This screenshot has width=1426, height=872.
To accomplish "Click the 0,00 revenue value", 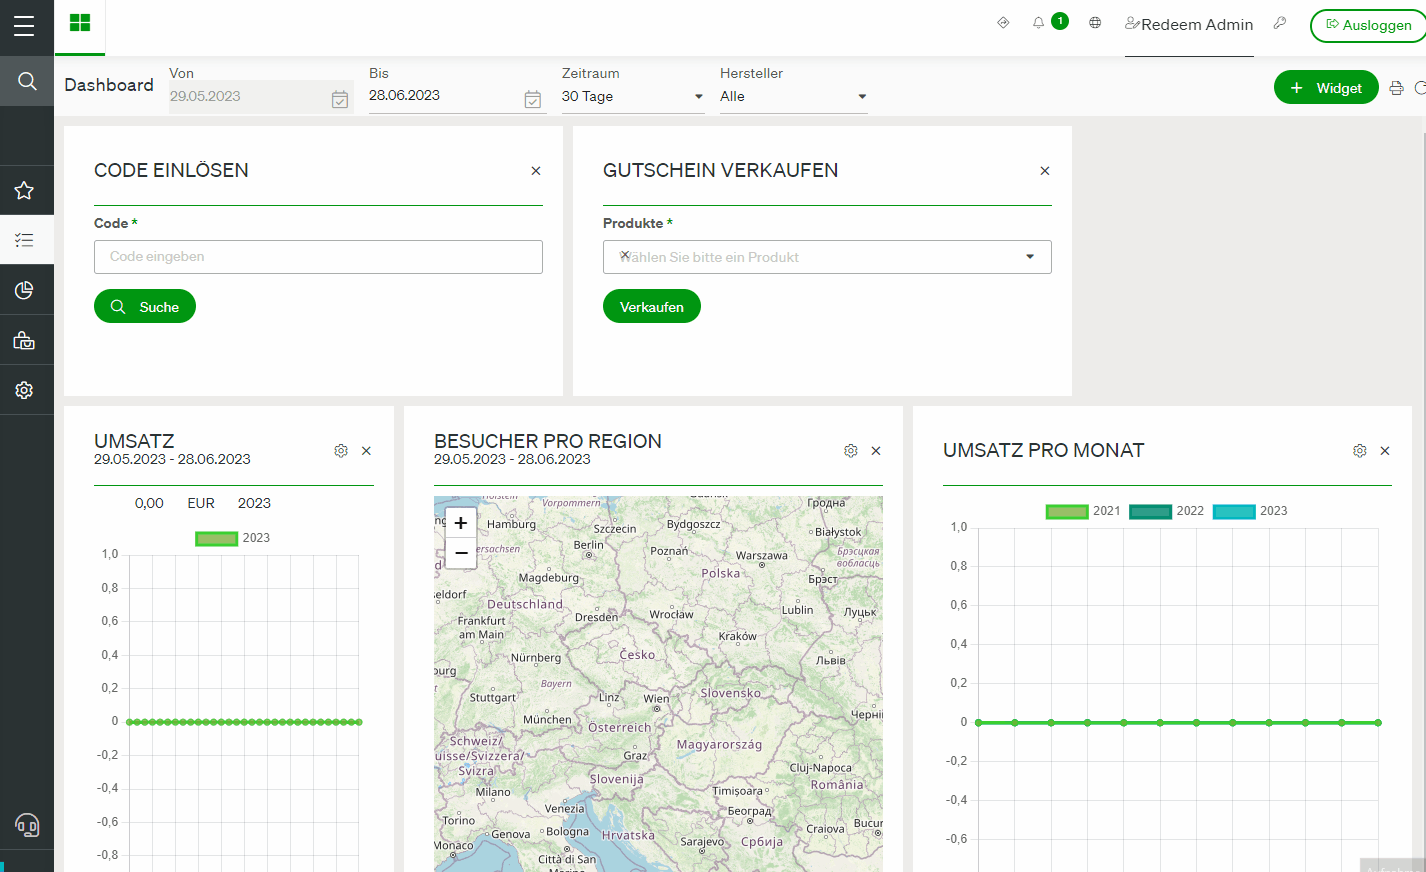I will click(x=149, y=503).
